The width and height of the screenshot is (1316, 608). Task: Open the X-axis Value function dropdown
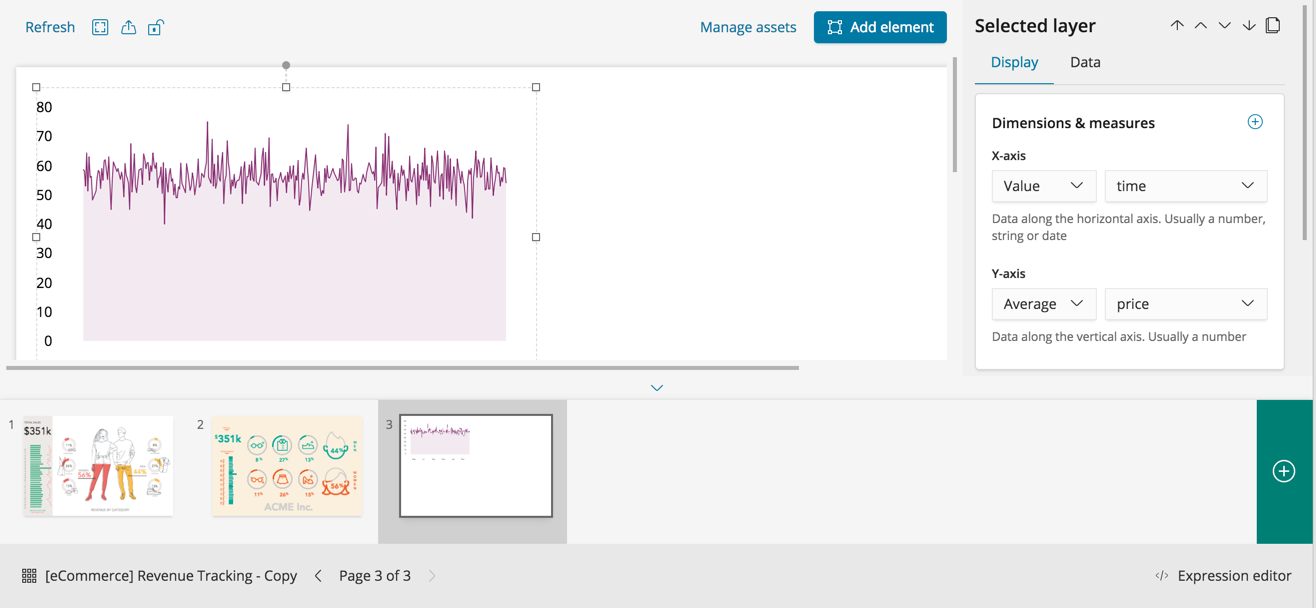pyautogui.click(x=1043, y=186)
